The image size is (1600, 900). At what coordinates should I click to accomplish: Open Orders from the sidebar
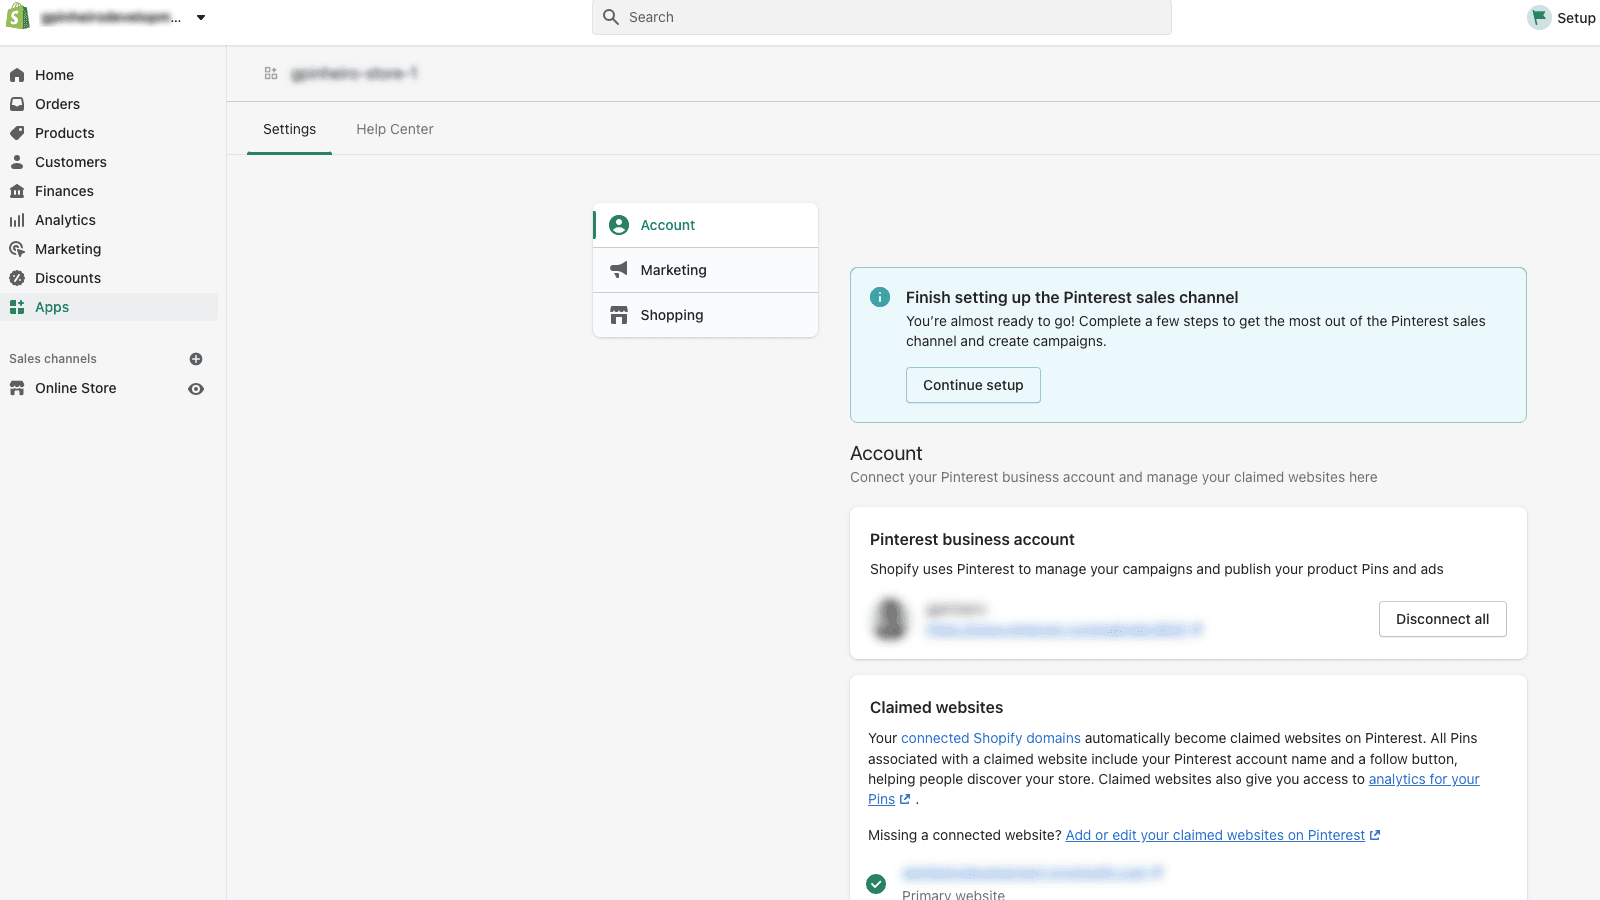pyautogui.click(x=57, y=104)
